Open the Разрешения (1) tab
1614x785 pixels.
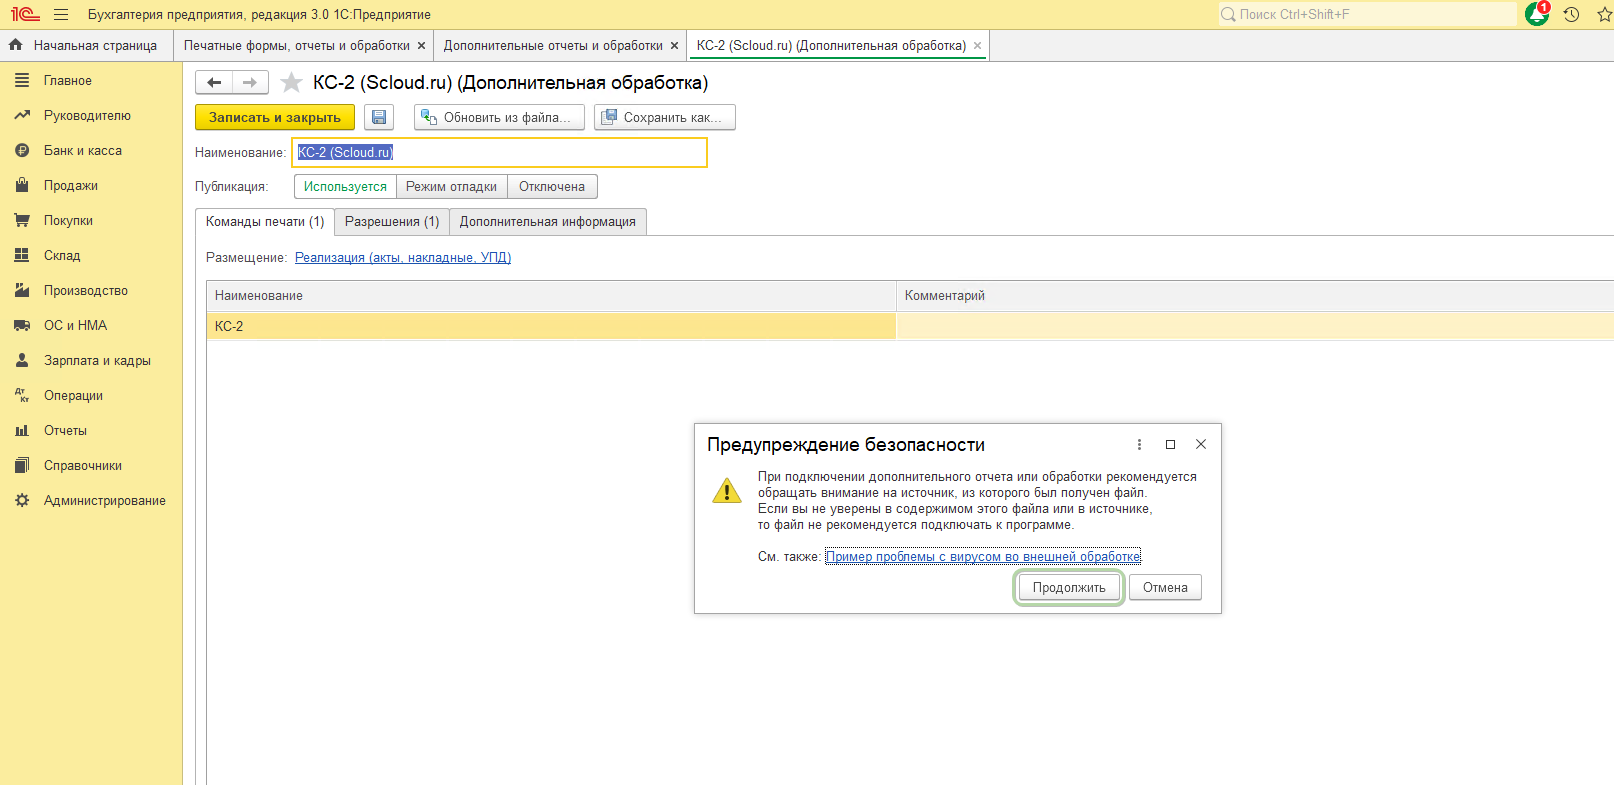(392, 222)
